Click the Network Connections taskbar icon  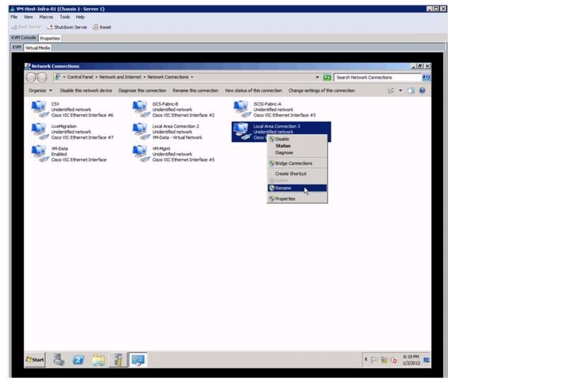(138, 359)
